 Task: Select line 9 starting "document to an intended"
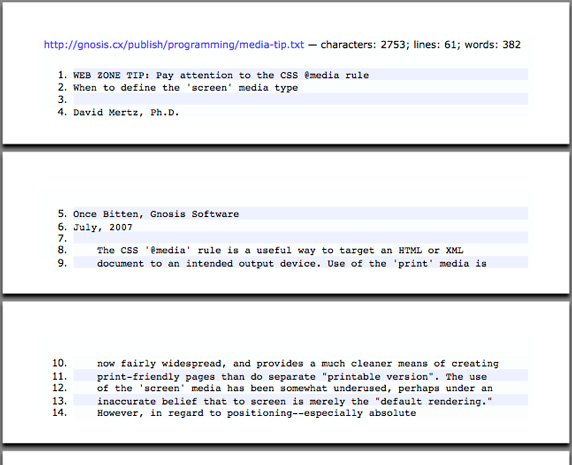[300, 262]
